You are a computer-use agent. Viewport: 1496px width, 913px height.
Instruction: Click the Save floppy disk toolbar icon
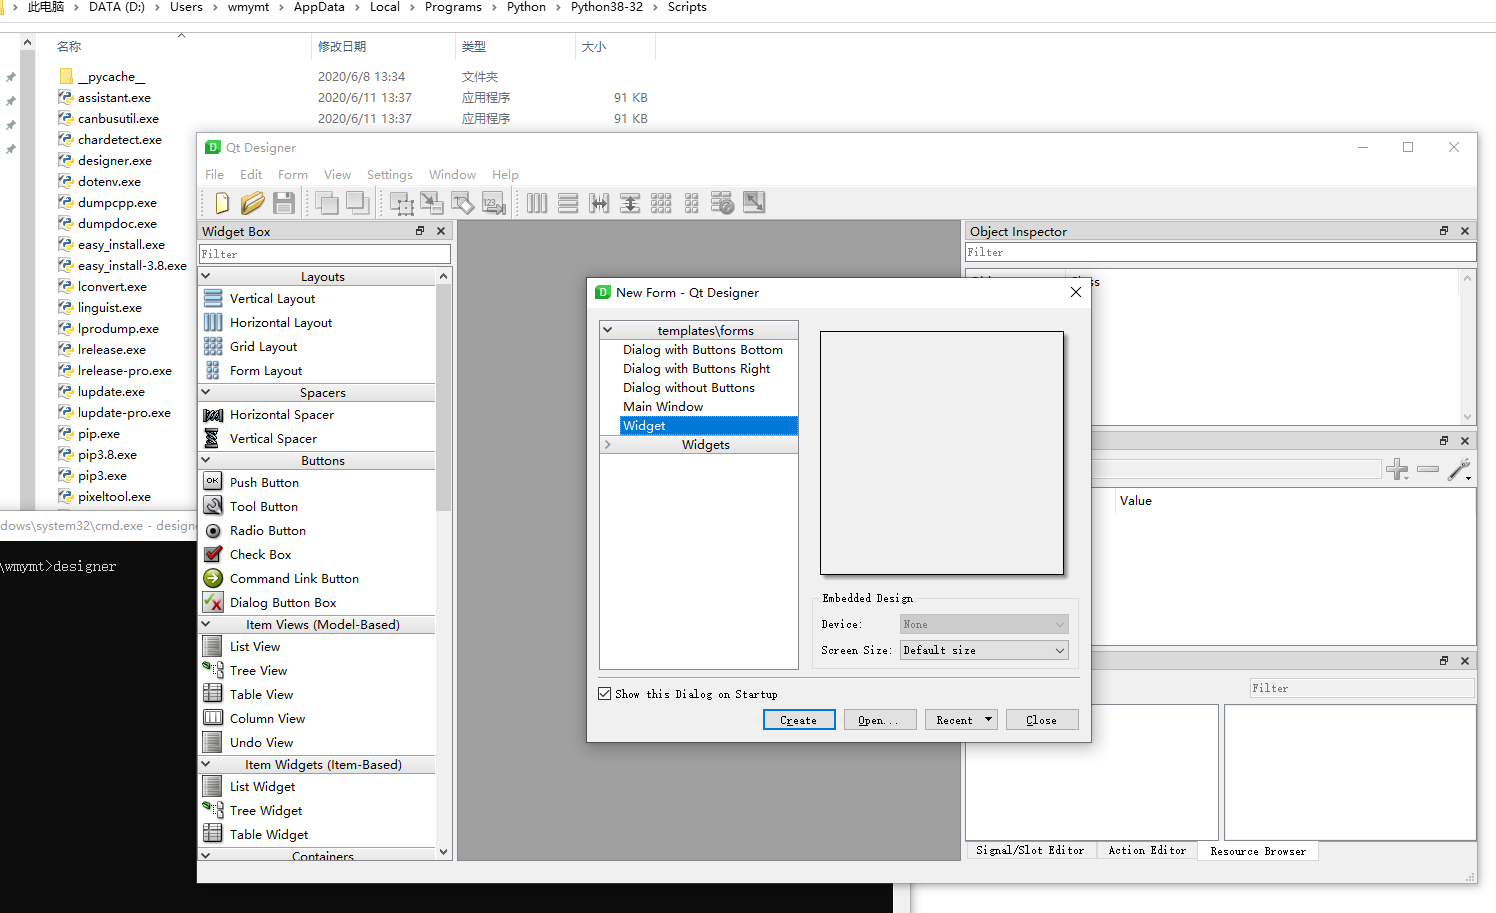pos(284,203)
